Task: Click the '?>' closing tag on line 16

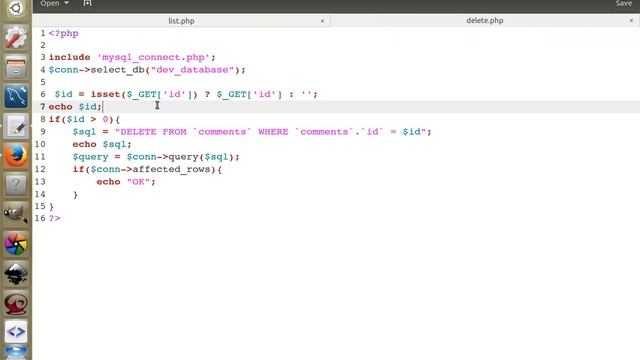Action: click(55, 218)
